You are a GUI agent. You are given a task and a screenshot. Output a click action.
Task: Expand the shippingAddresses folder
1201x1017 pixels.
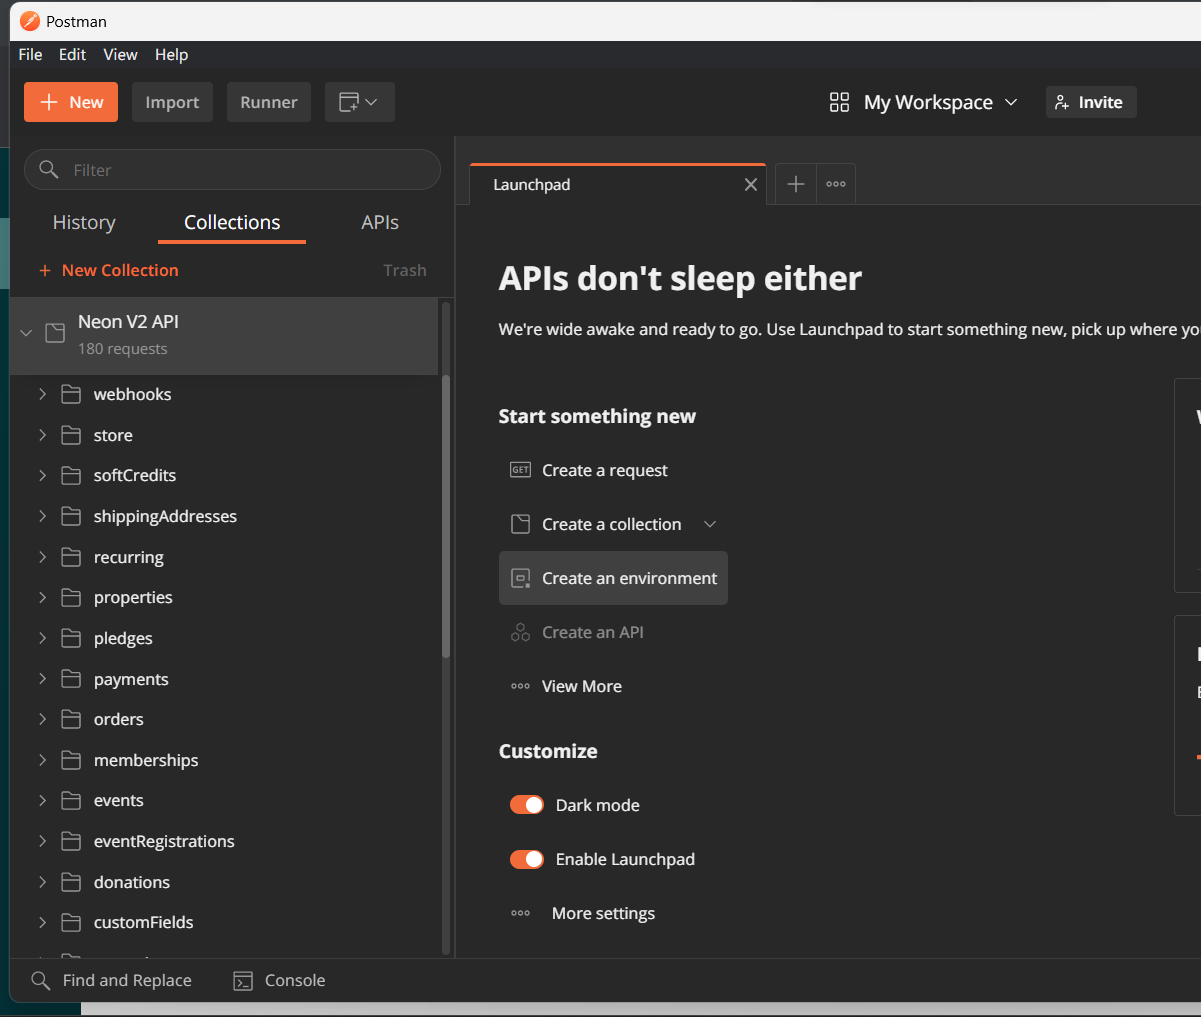pos(42,516)
